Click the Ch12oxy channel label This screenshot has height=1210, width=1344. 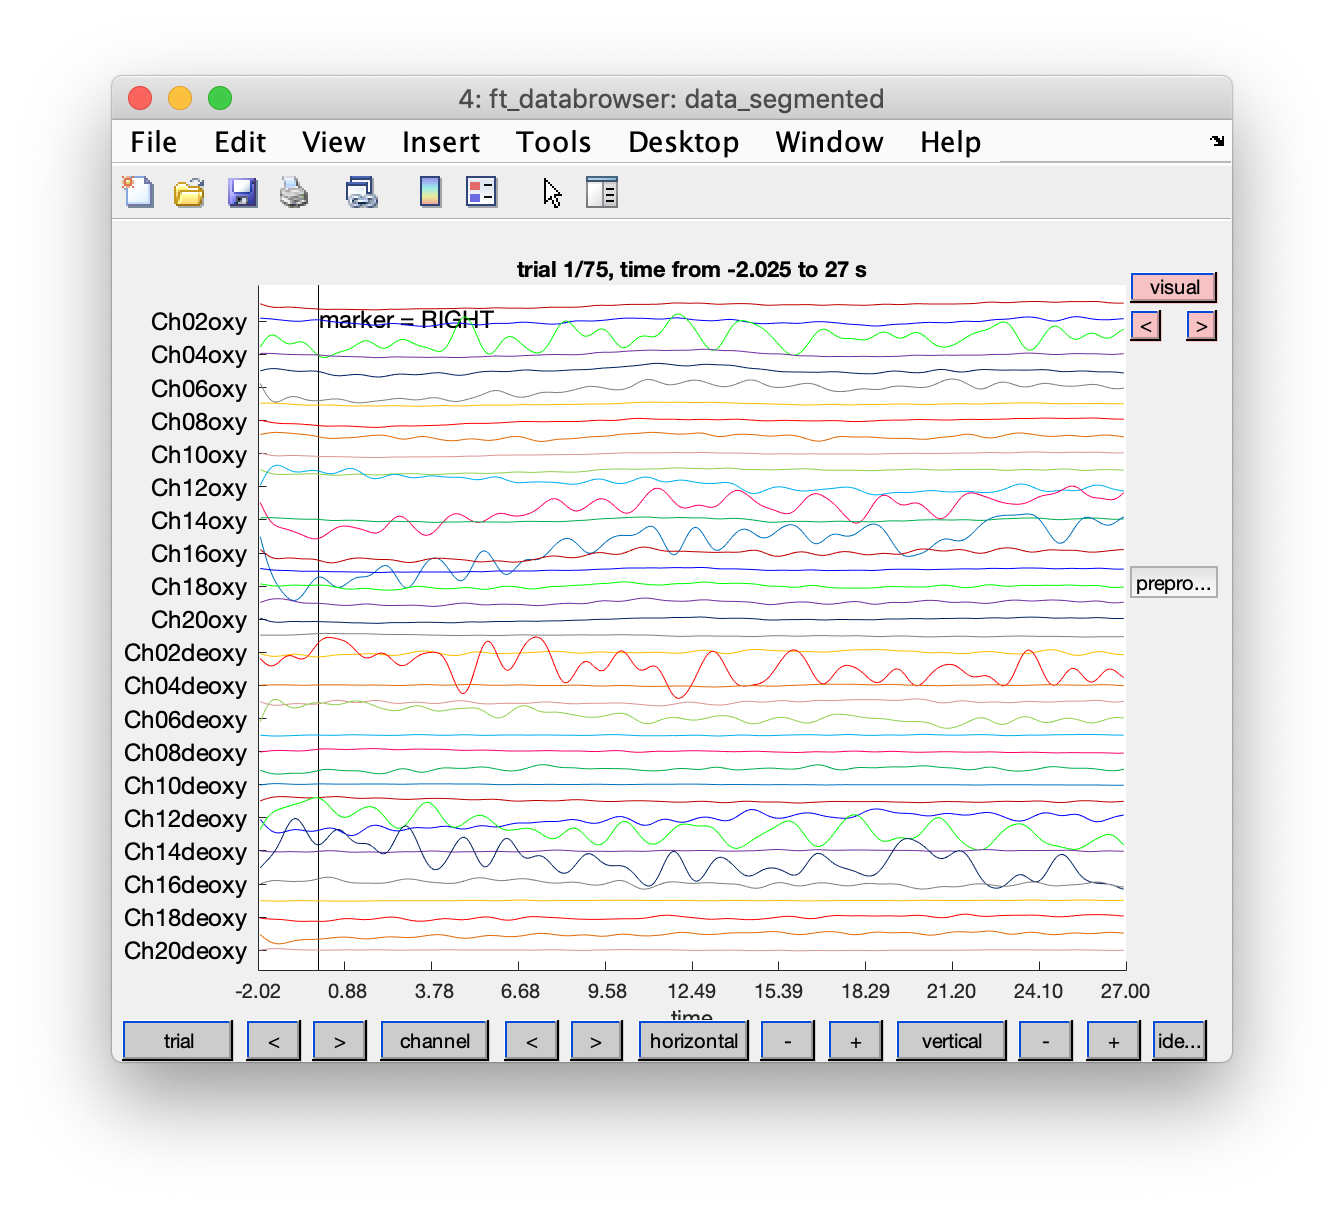pyautogui.click(x=199, y=488)
